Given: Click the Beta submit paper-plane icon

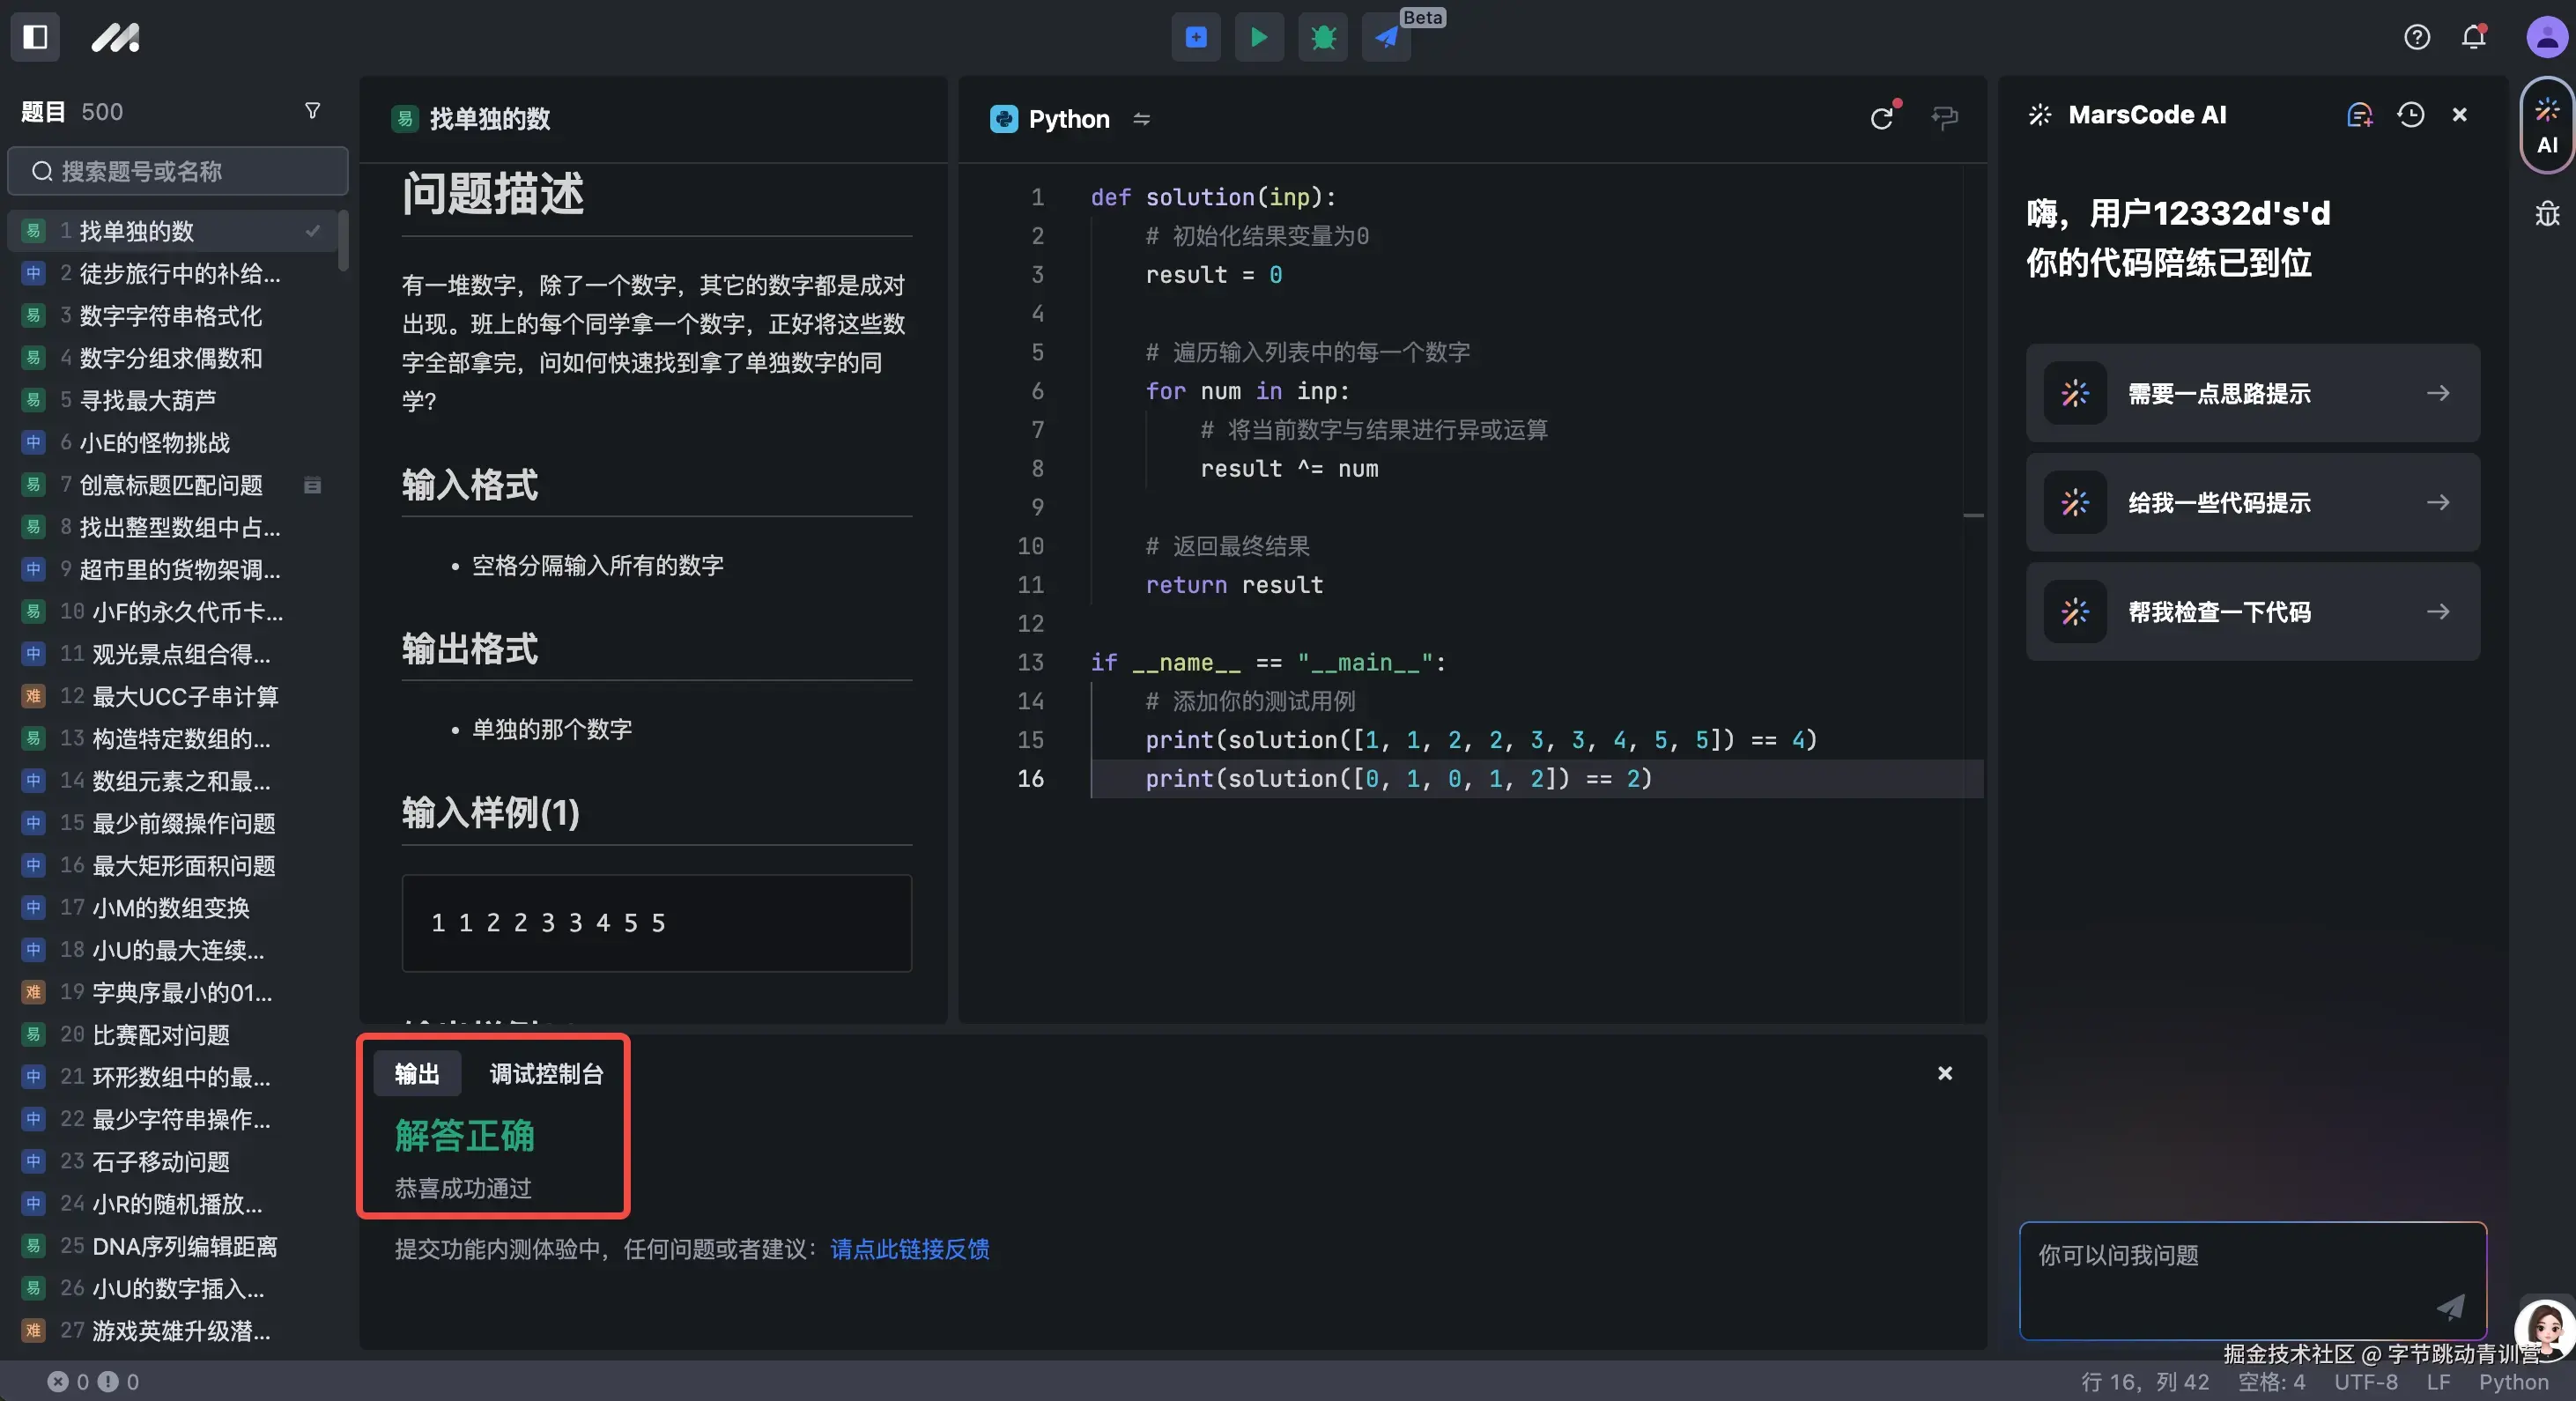Looking at the screenshot, I should coord(1387,37).
